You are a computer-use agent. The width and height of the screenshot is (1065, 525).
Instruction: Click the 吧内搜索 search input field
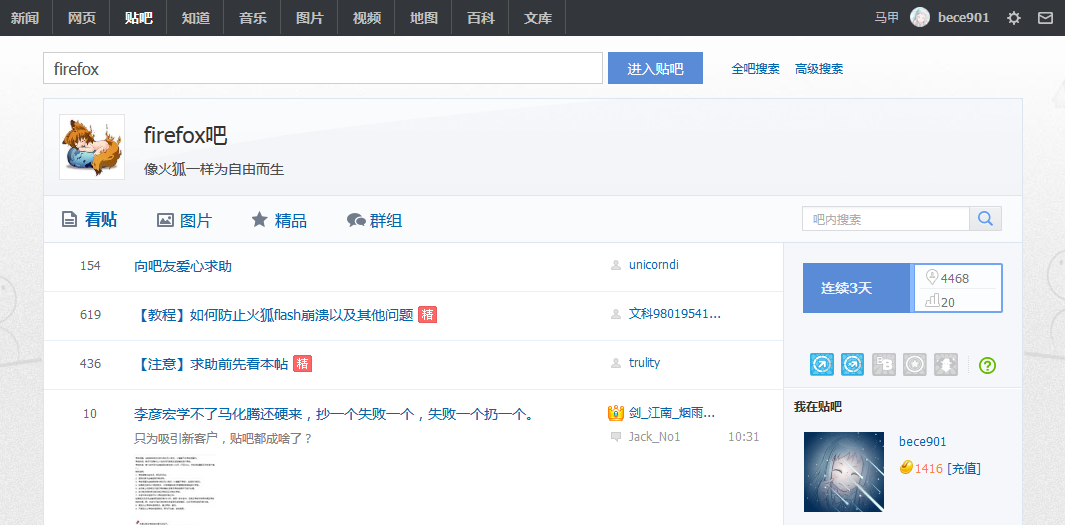click(x=885, y=219)
